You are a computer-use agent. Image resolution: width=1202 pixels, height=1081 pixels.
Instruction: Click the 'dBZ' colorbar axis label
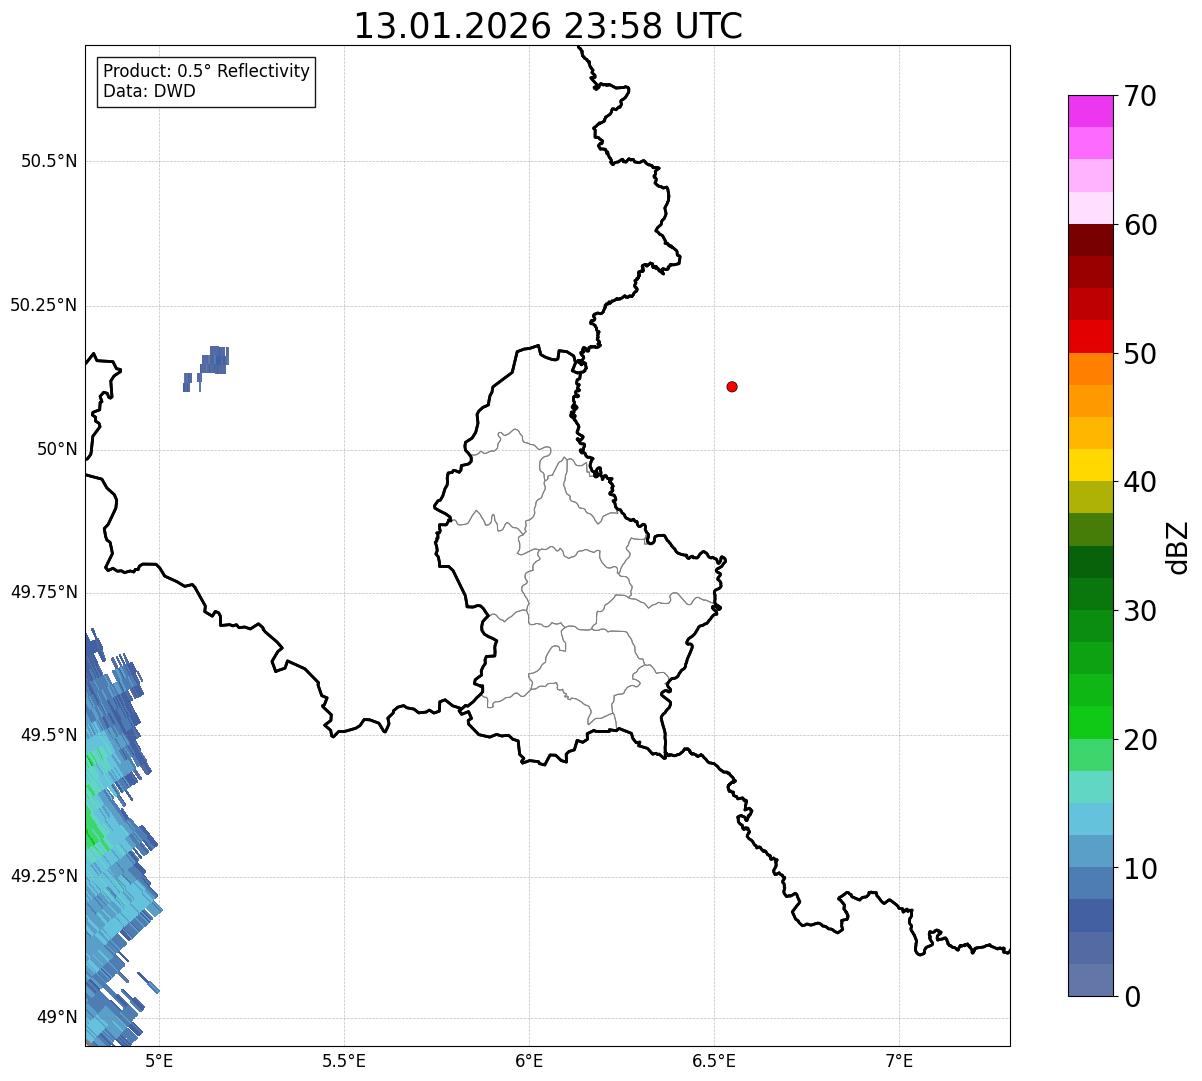coord(1178,547)
